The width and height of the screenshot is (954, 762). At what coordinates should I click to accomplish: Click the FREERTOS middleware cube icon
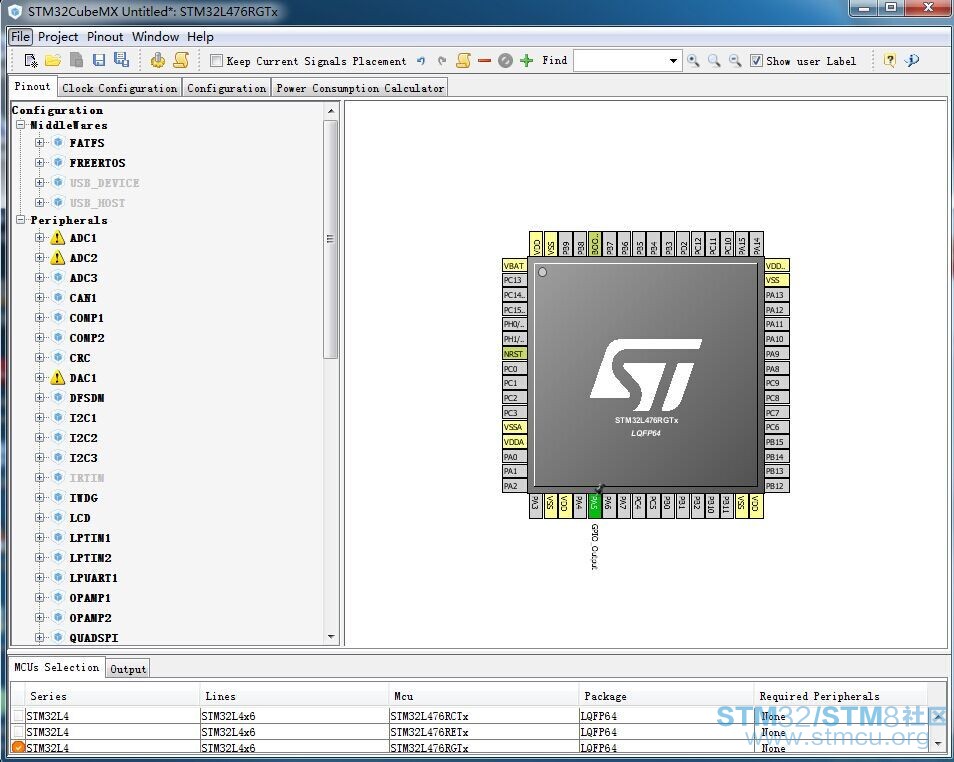pos(58,163)
